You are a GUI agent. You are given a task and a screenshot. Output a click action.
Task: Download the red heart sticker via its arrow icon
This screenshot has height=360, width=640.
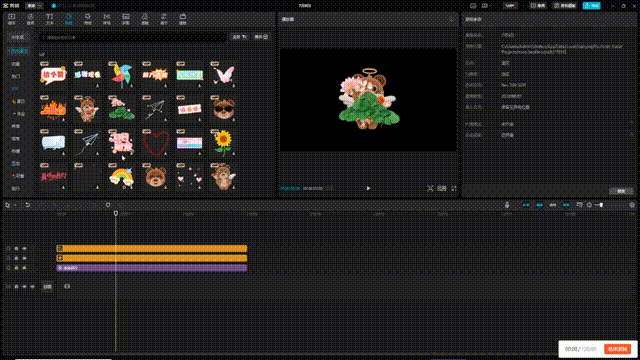click(165, 153)
